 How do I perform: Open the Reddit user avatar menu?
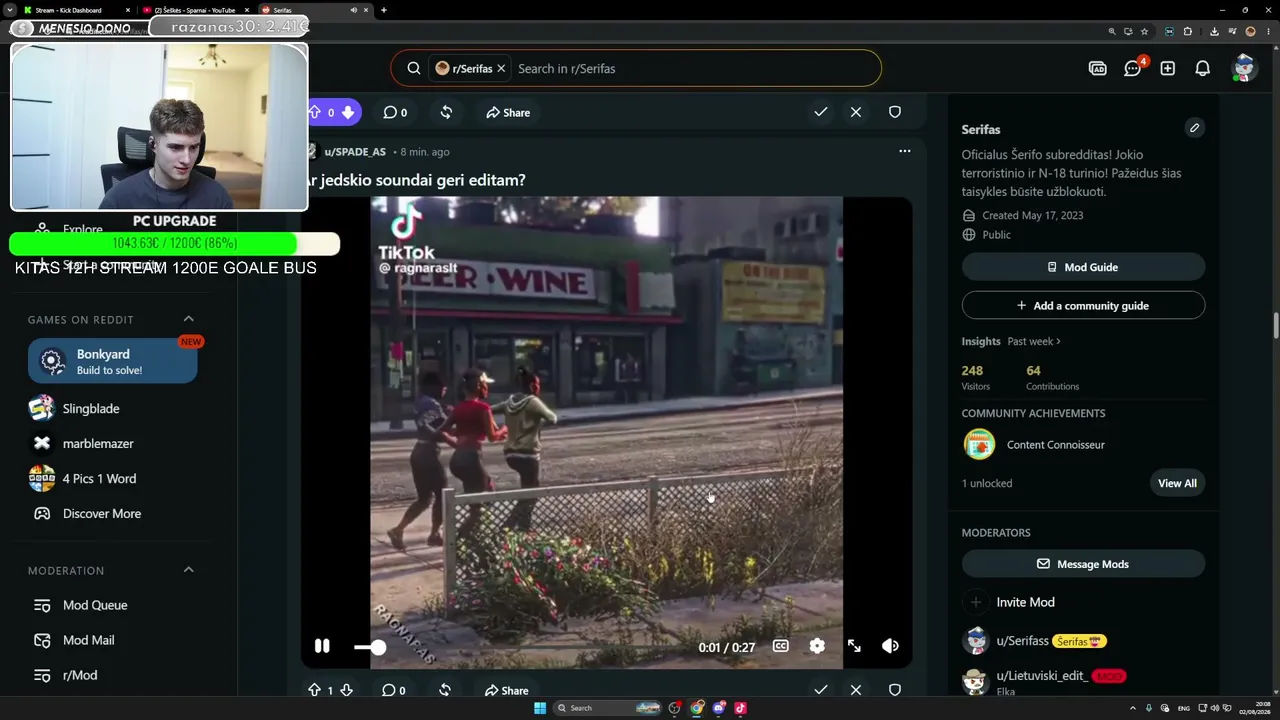tap(1244, 68)
